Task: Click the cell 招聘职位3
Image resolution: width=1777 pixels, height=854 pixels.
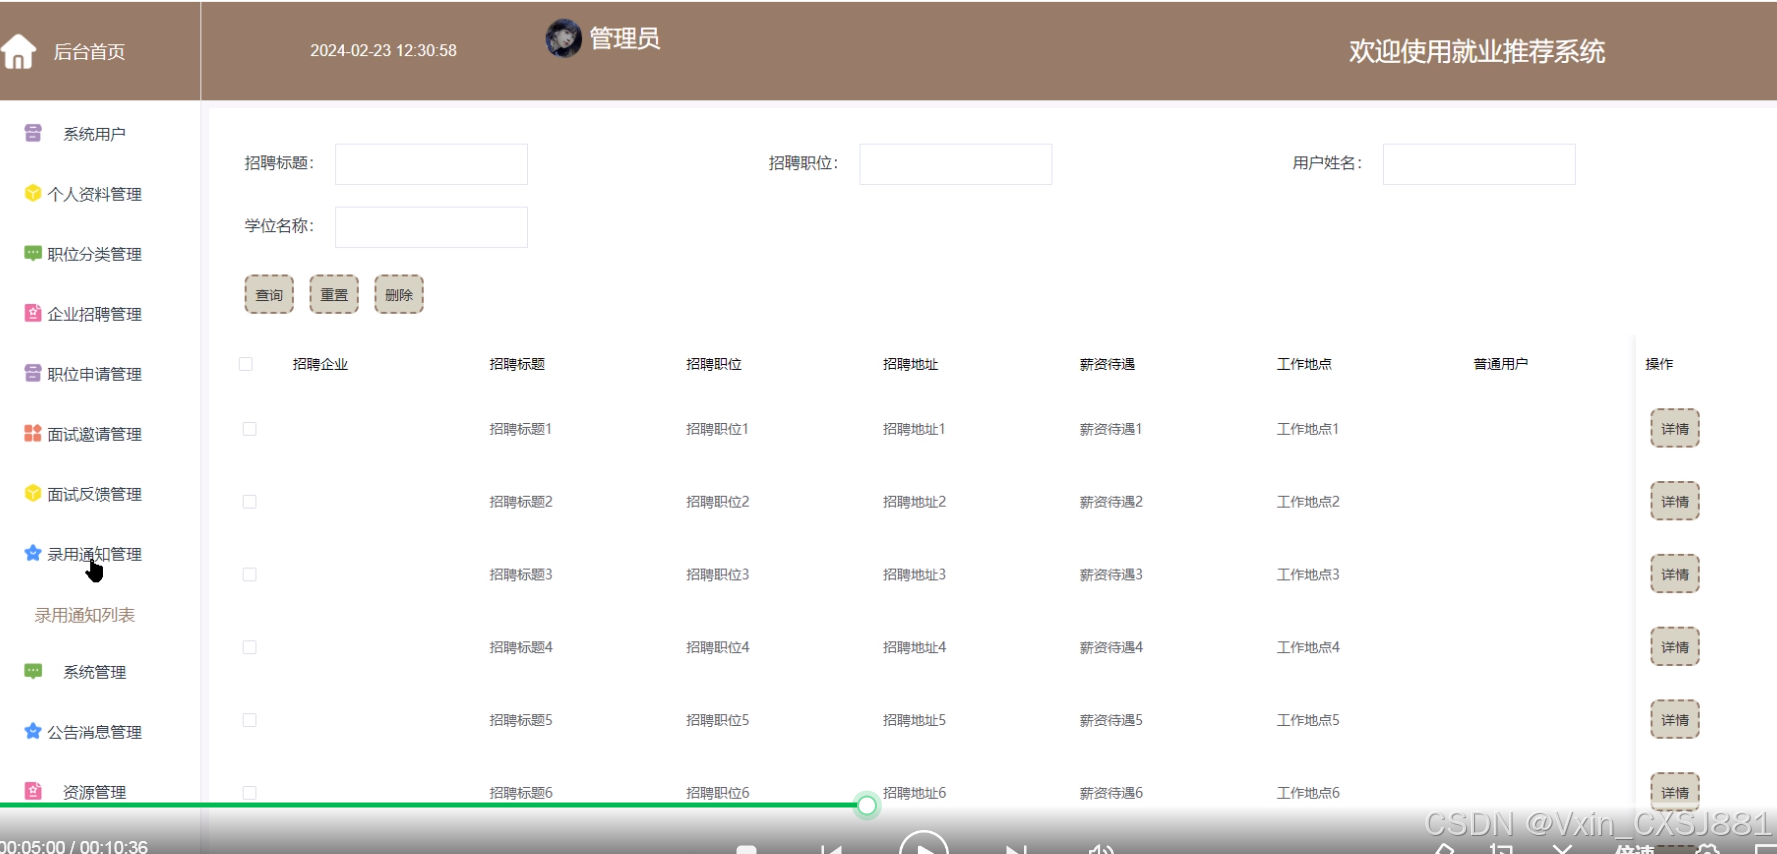Action: pos(717,575)
